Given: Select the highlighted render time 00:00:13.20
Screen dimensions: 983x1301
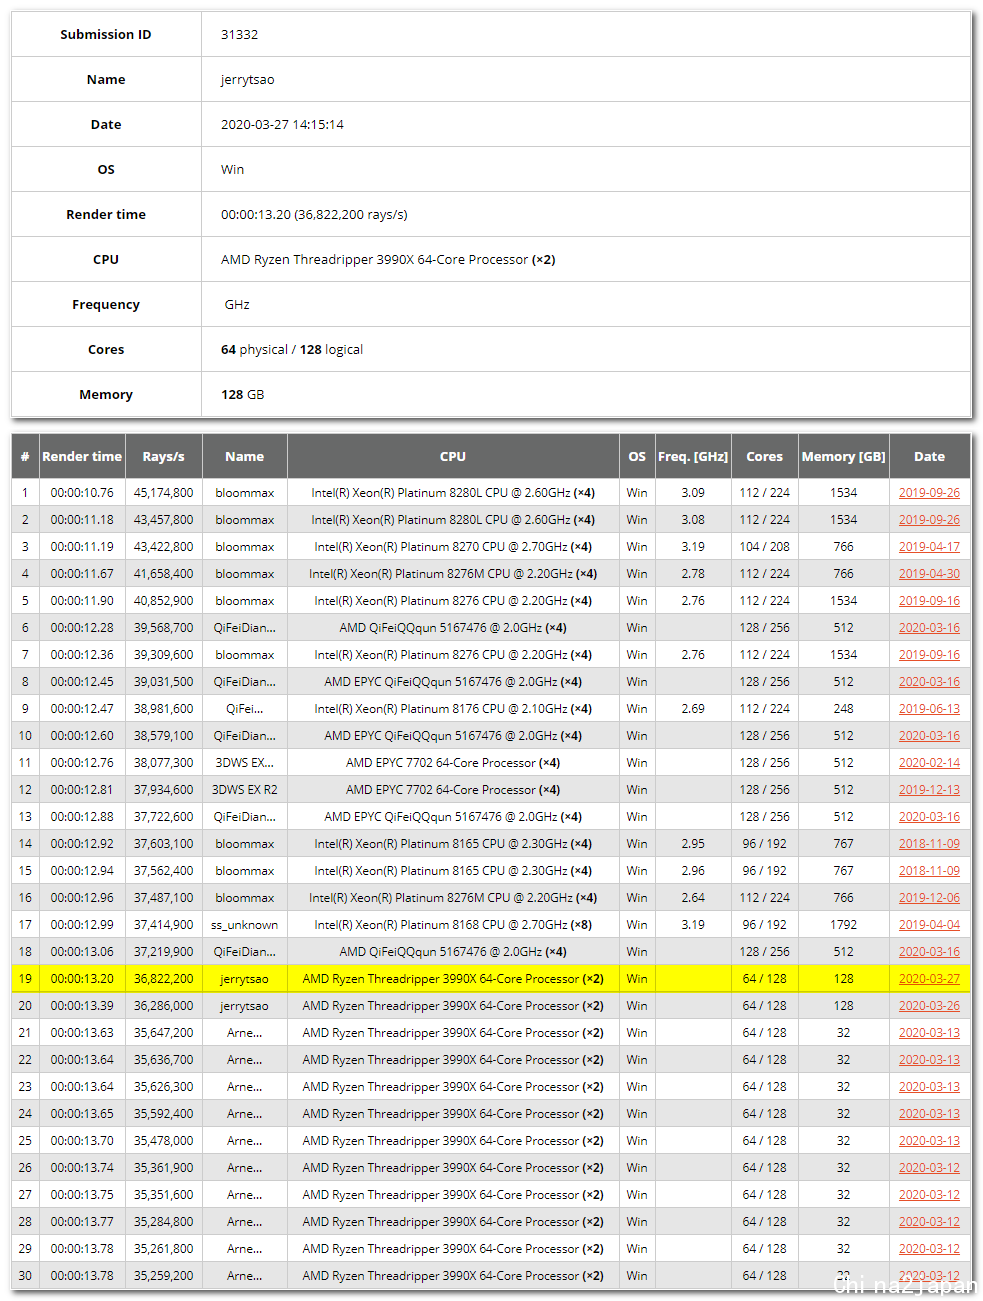Looking at the screenshot, I should pos(82,979).
